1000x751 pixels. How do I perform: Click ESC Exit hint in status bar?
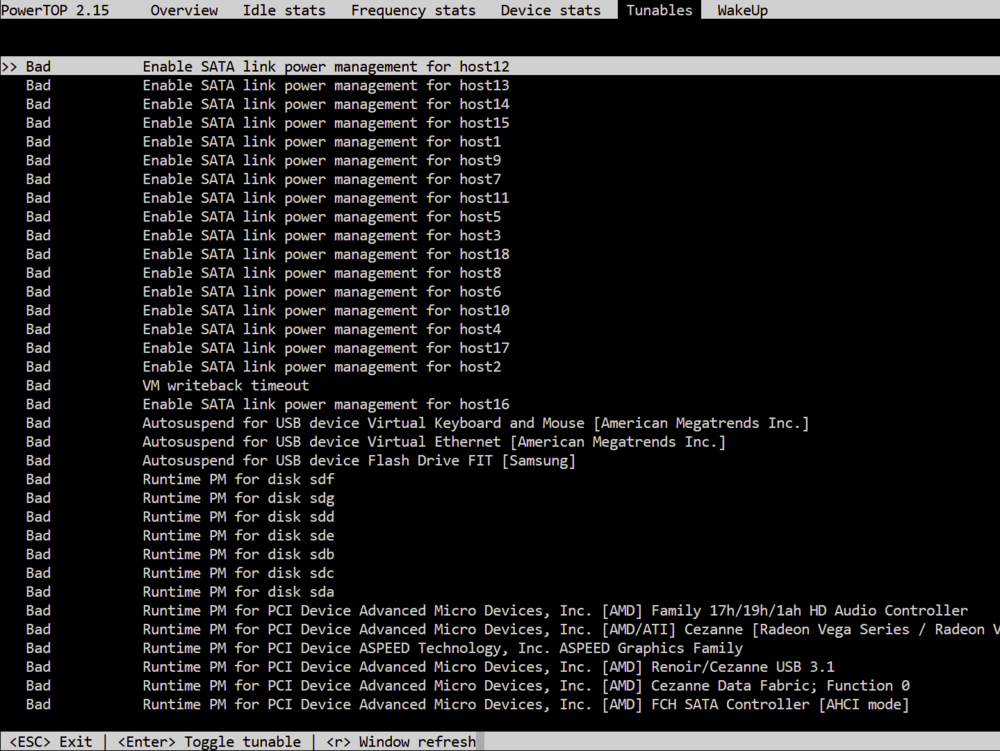[x=51, y=741]
